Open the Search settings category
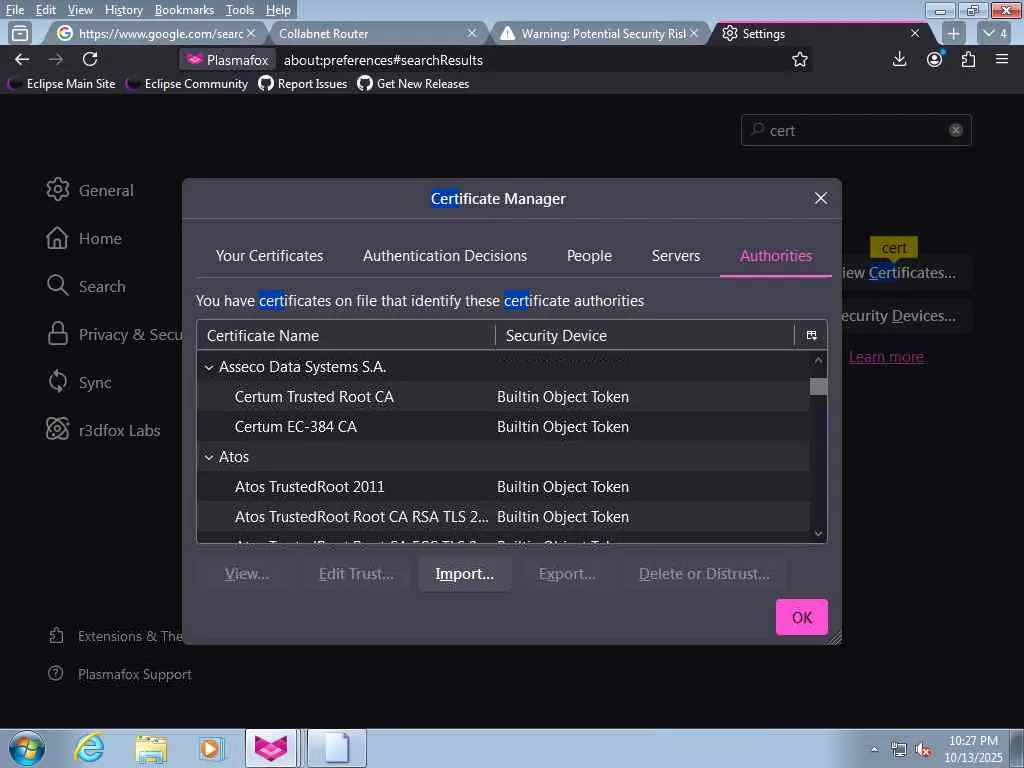The height and width of the screenshot is (768, 1024). [x=86, y=286]
